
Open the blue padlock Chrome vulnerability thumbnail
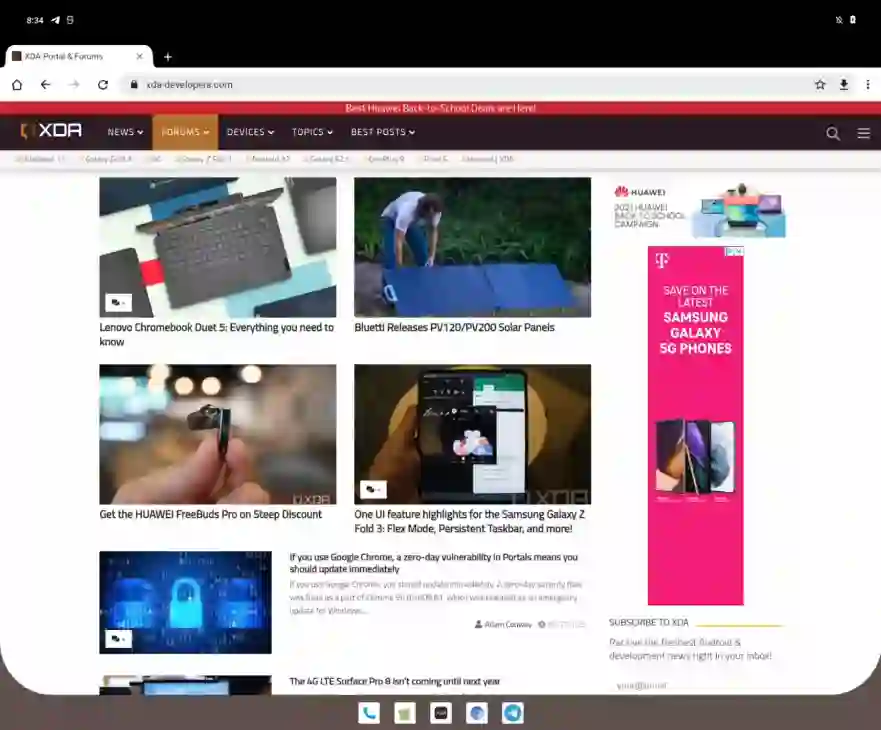[185, 602]
